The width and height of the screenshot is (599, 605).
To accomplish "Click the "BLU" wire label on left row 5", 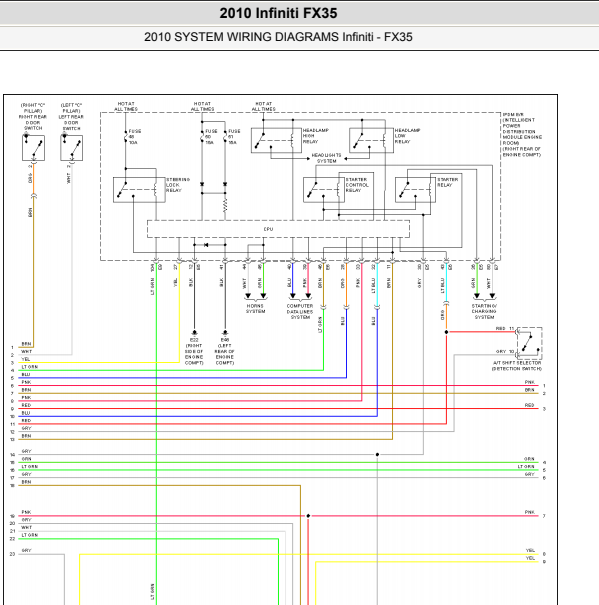I will click(x=26, y=375).
